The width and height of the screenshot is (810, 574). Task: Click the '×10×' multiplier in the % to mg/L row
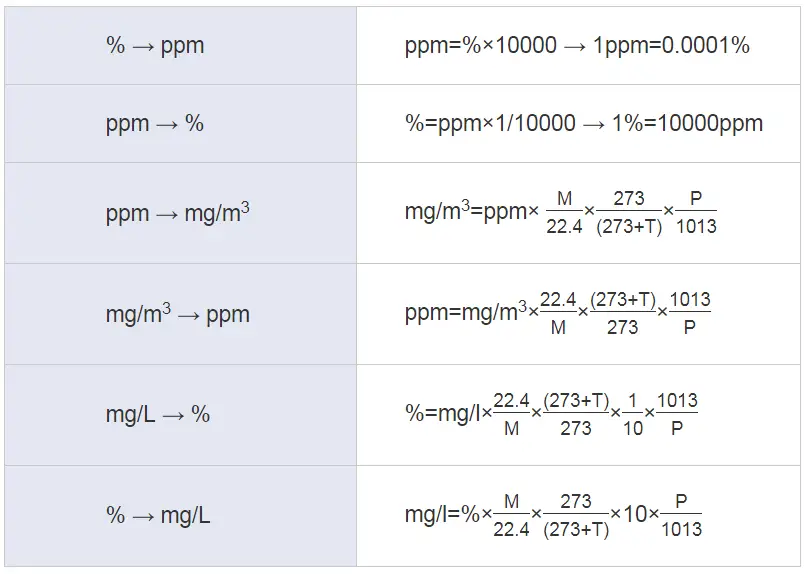635,514
